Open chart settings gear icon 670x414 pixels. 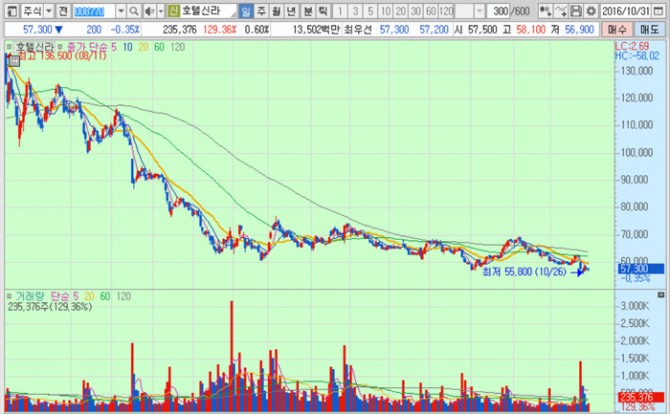click(x=591, y=11)
